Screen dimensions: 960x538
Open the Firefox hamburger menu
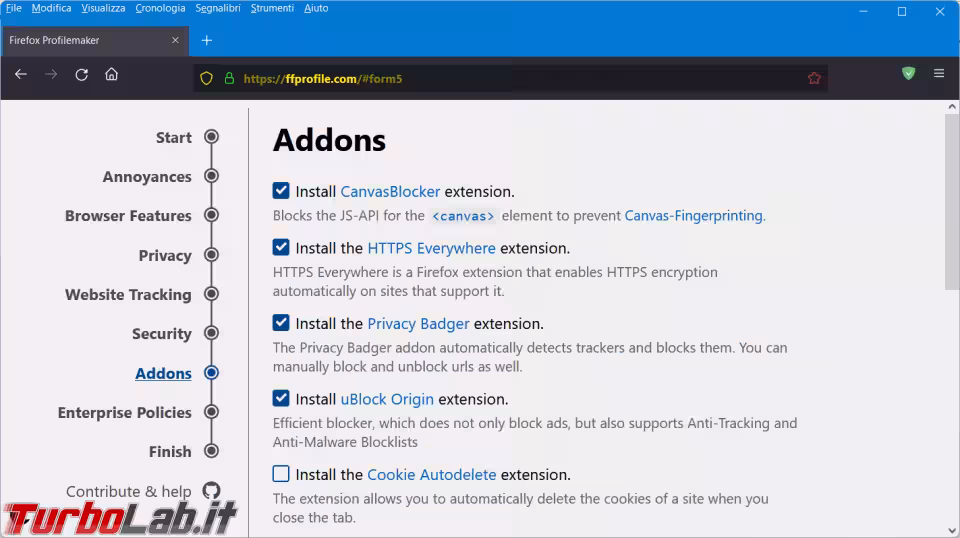click(939, 73)
